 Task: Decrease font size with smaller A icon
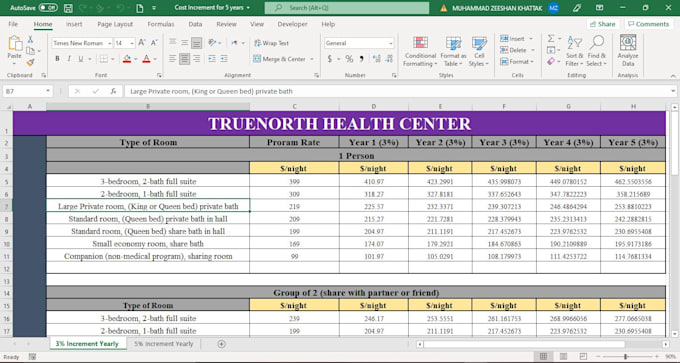pos(154,43)
